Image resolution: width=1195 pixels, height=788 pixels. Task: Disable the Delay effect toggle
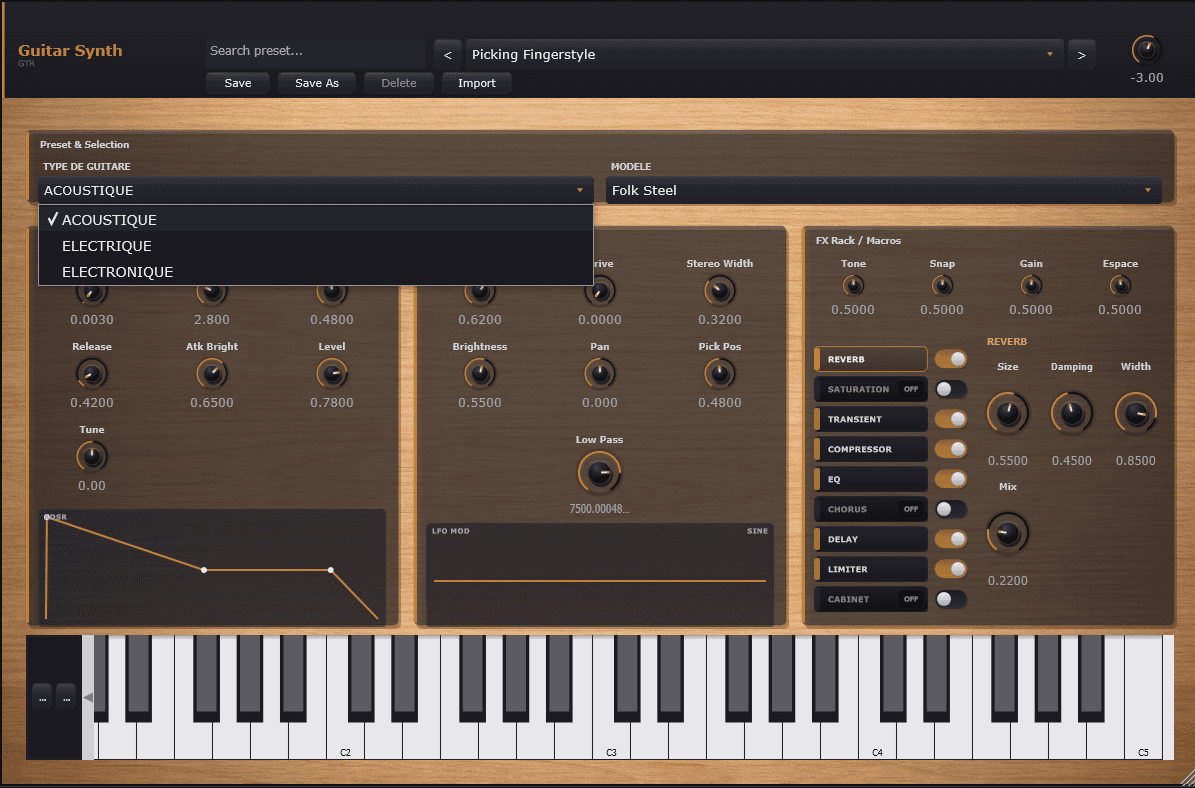point(950,539)
